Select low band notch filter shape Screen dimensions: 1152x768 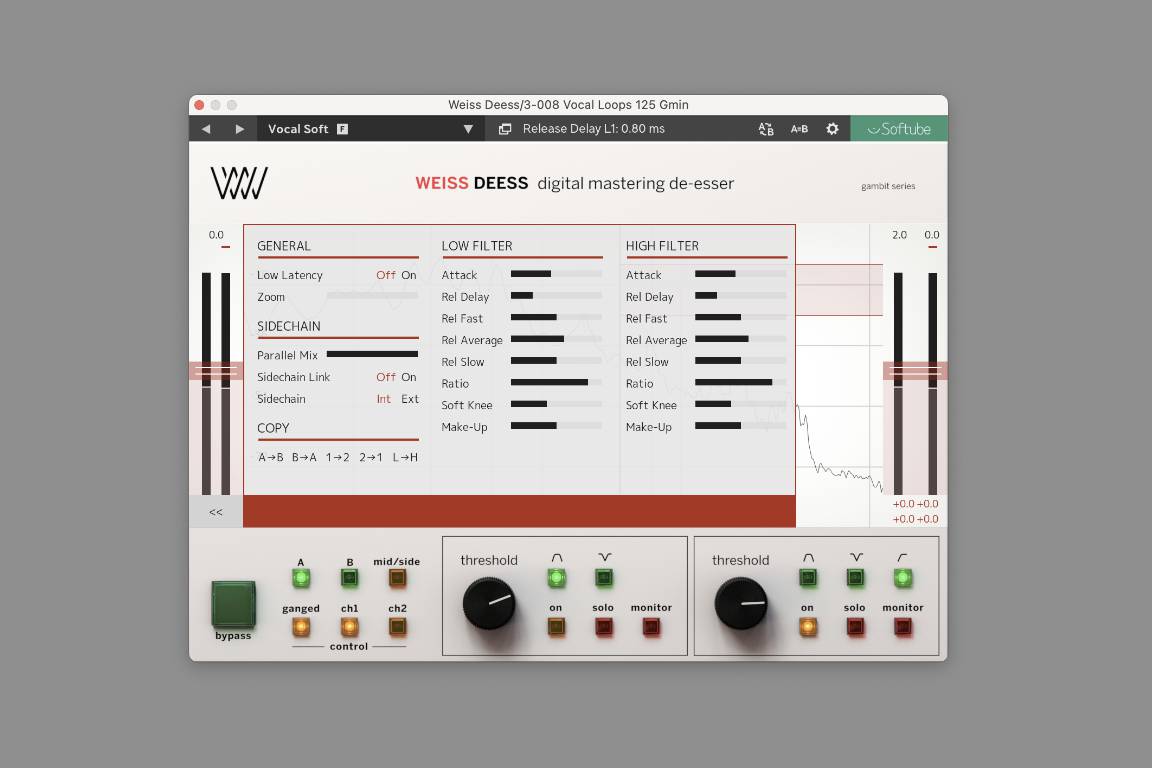(604, 578)
